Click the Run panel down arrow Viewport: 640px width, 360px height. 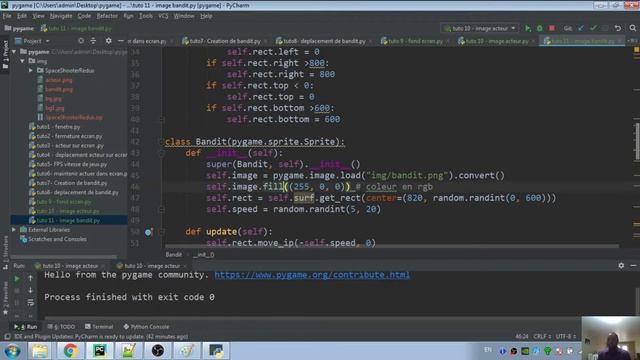(x=30, y=290)
